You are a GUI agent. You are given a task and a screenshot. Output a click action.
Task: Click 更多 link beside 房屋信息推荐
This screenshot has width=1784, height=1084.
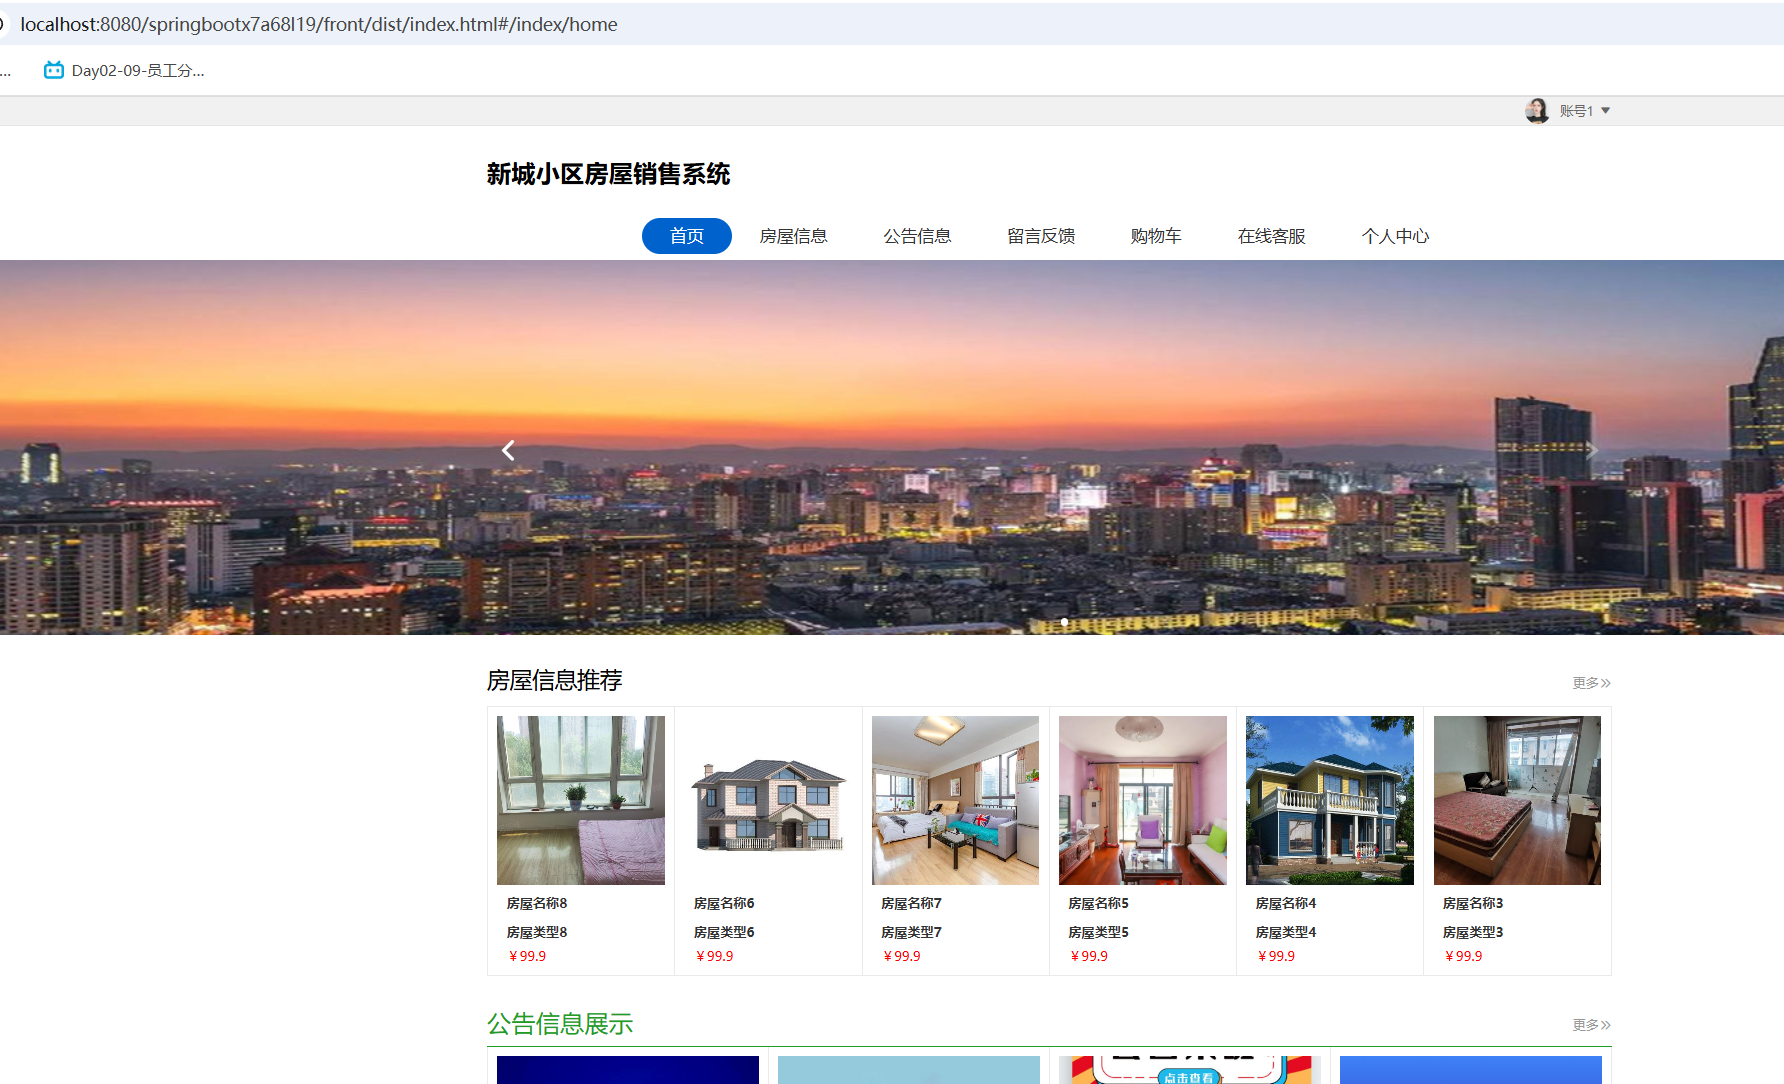point(1590,683)
